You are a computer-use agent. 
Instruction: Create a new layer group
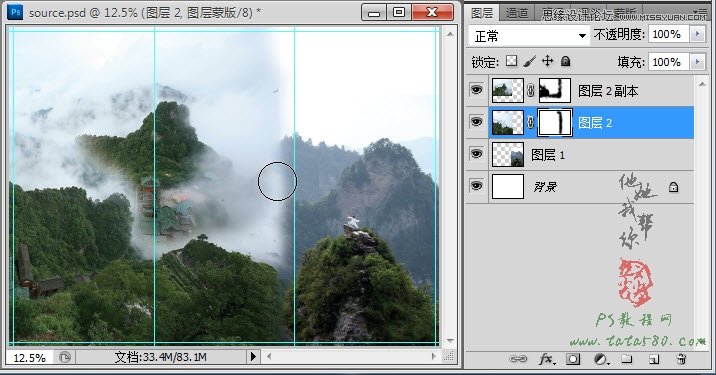[x=626, y=359]
